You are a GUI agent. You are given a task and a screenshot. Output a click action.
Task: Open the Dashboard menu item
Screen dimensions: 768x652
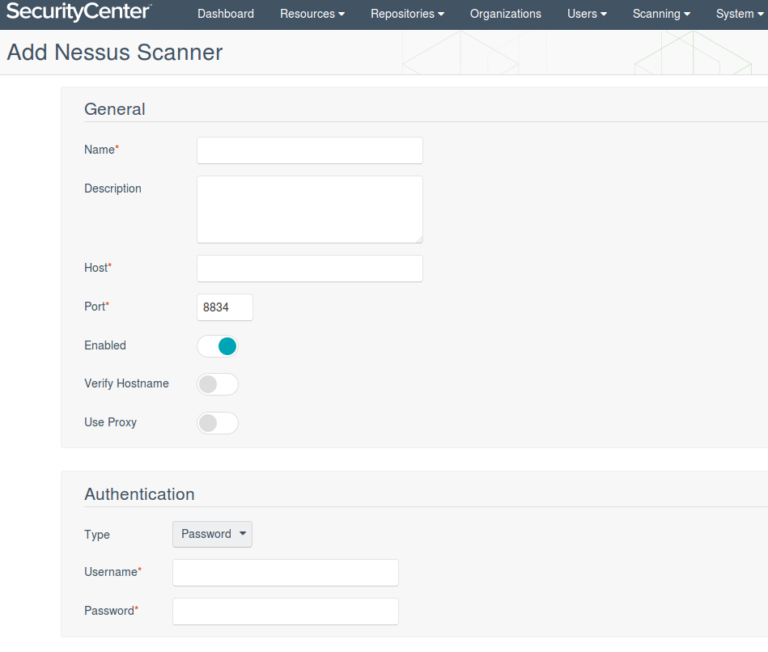(x=226, y=14)
